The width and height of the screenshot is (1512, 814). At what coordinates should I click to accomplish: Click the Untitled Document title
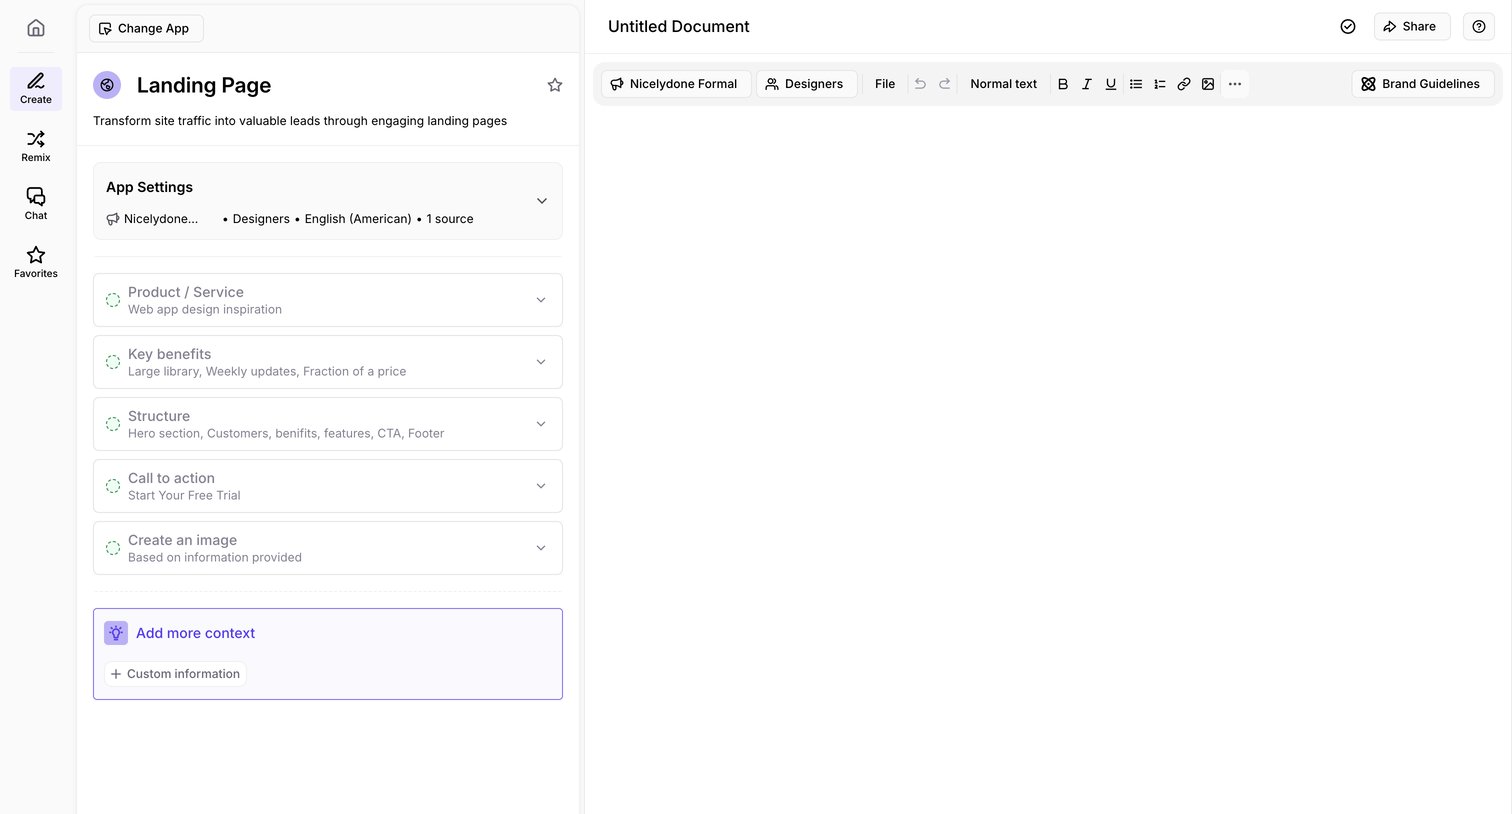tap(678, 27)
